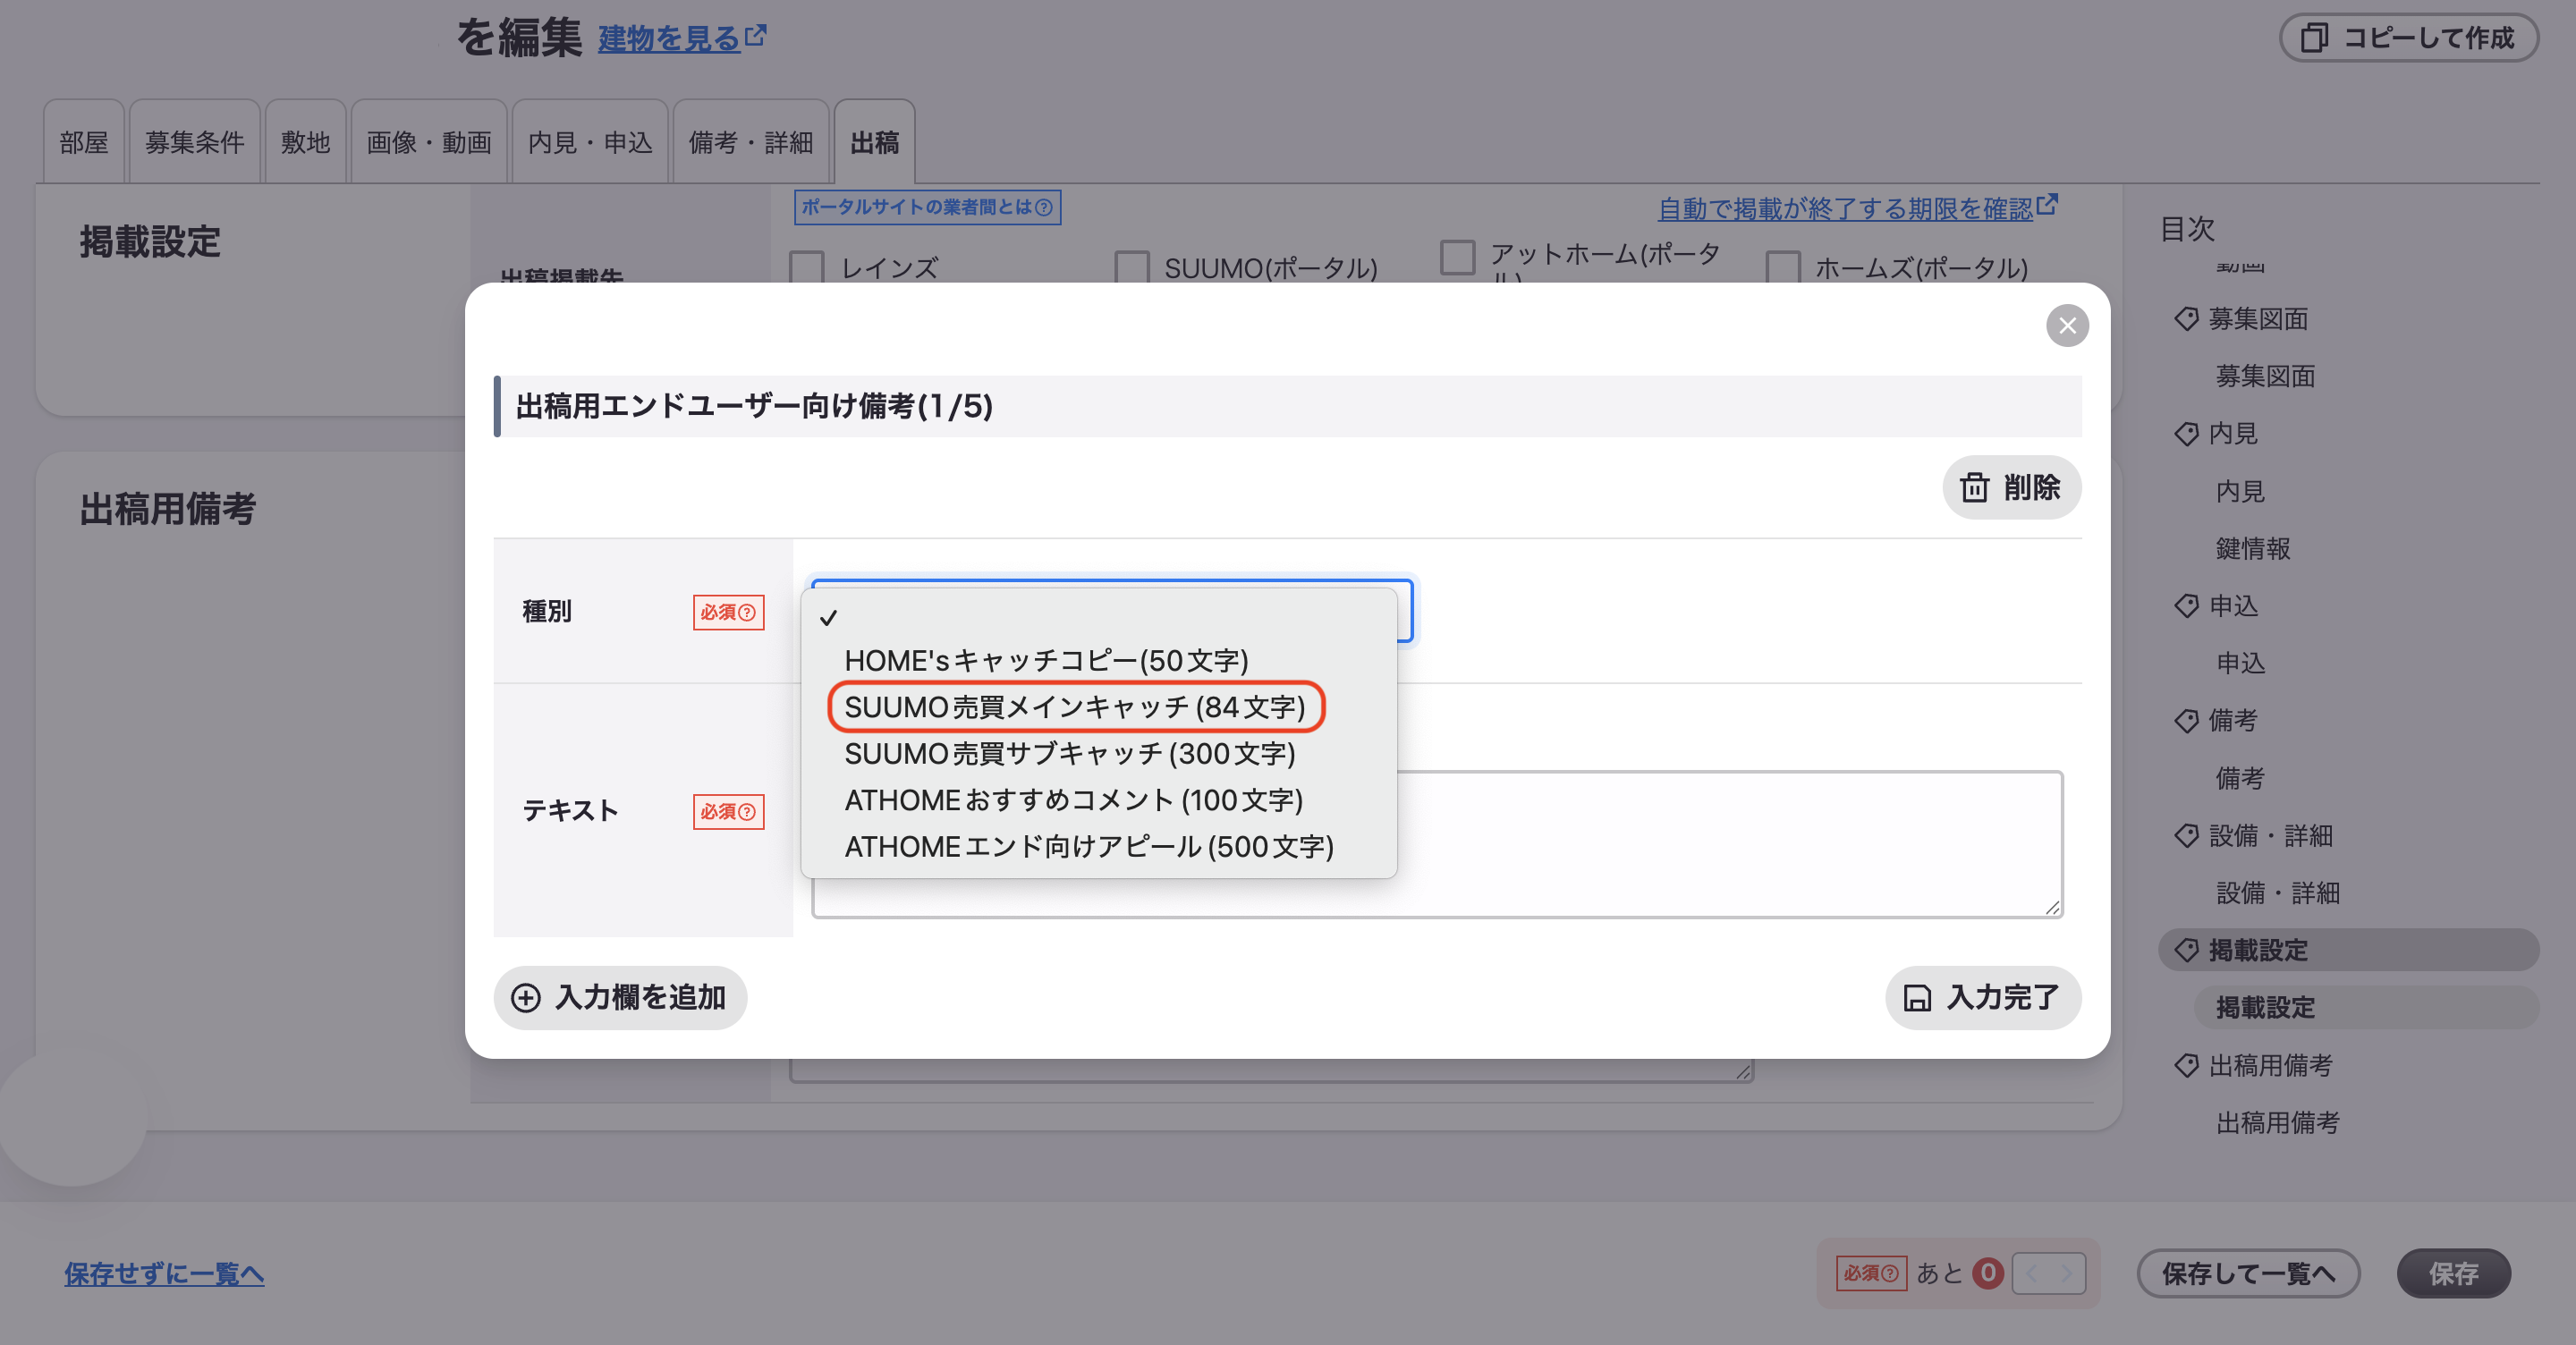Click the 入力完了 button
Viewport: 2576px width, 1345px height.
[x=1982, y=997]
